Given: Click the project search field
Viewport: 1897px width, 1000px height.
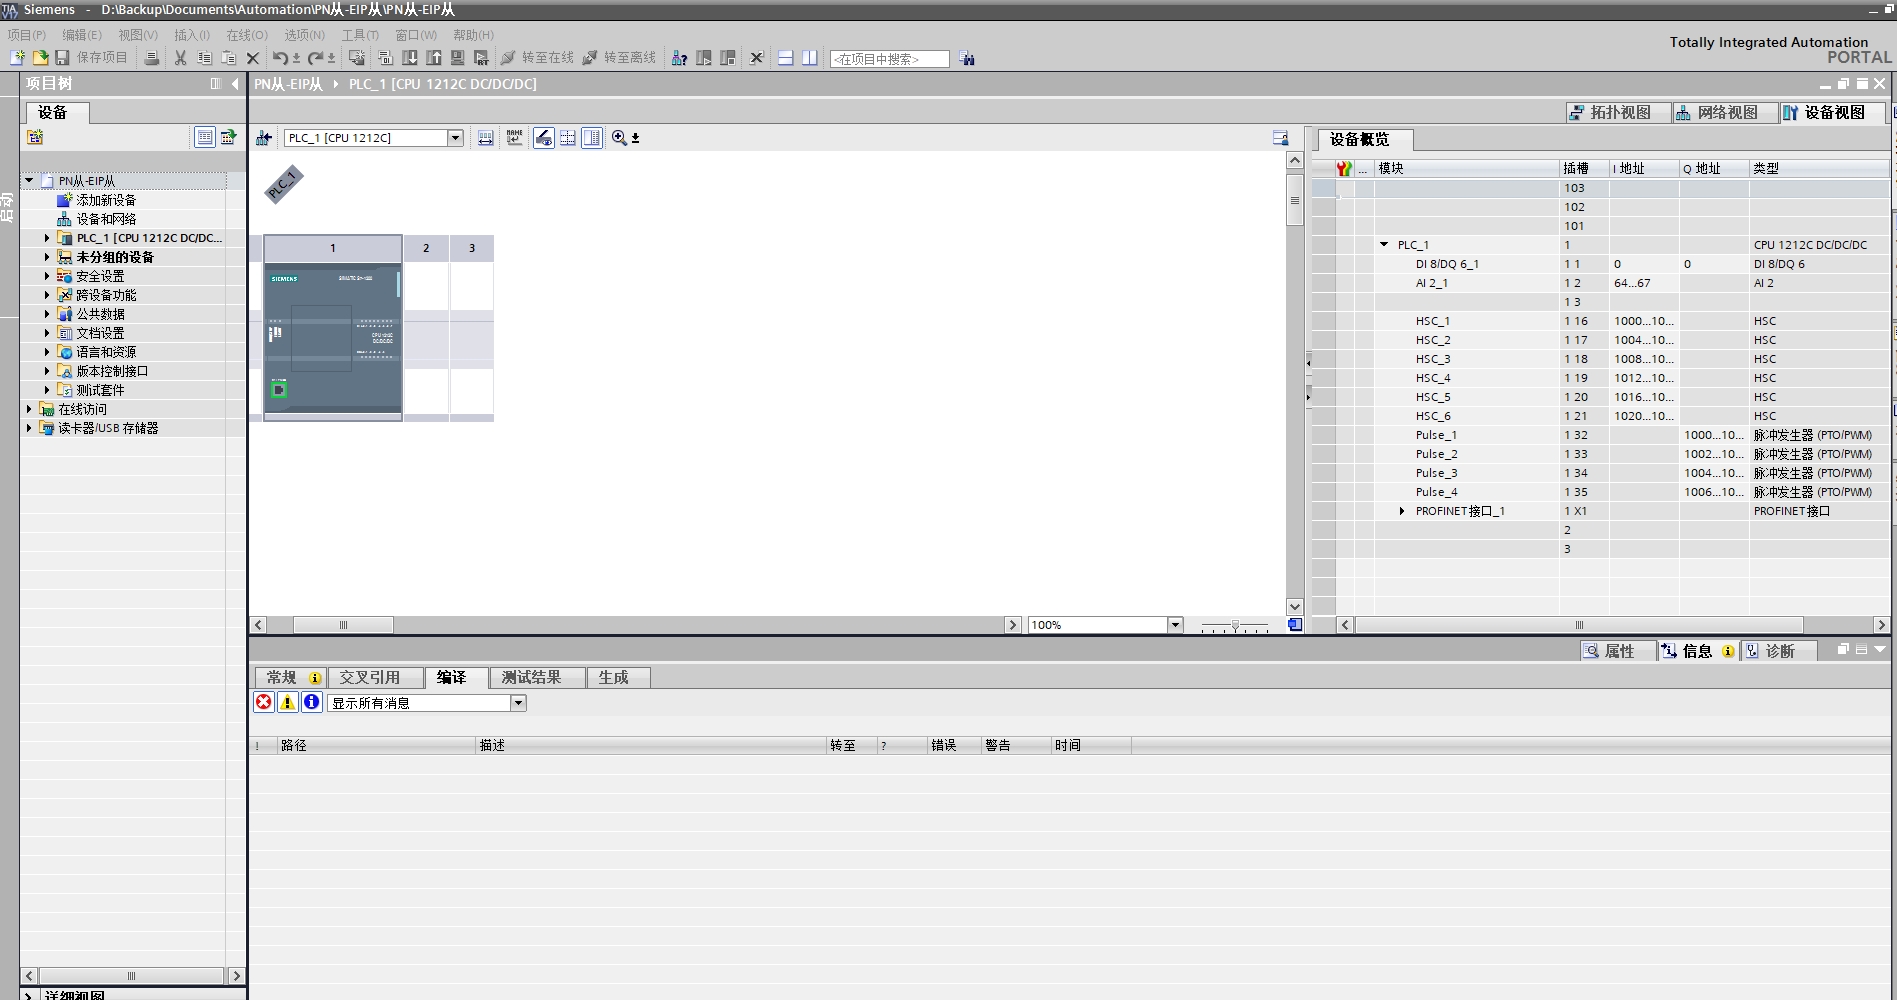Looking at the screenshot, I should click(889, 59).
